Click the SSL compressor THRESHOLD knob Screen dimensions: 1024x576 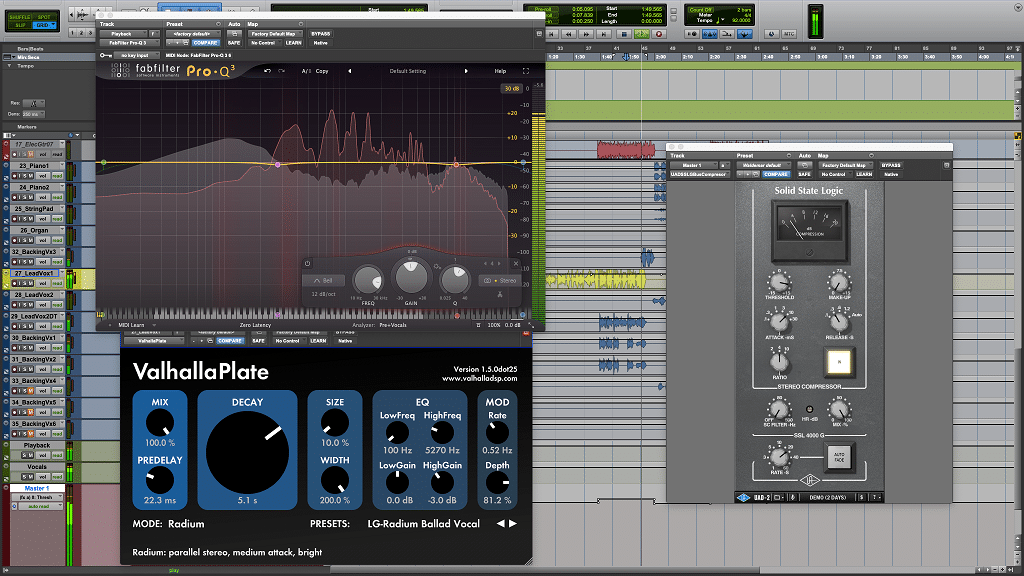pos(779,283)
